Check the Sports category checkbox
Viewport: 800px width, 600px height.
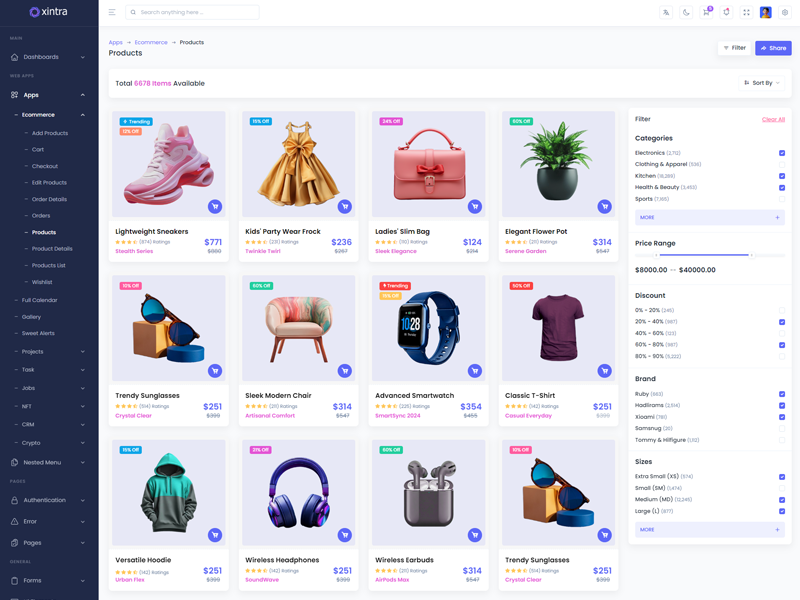pyautogui.click(x=782, y=199)
